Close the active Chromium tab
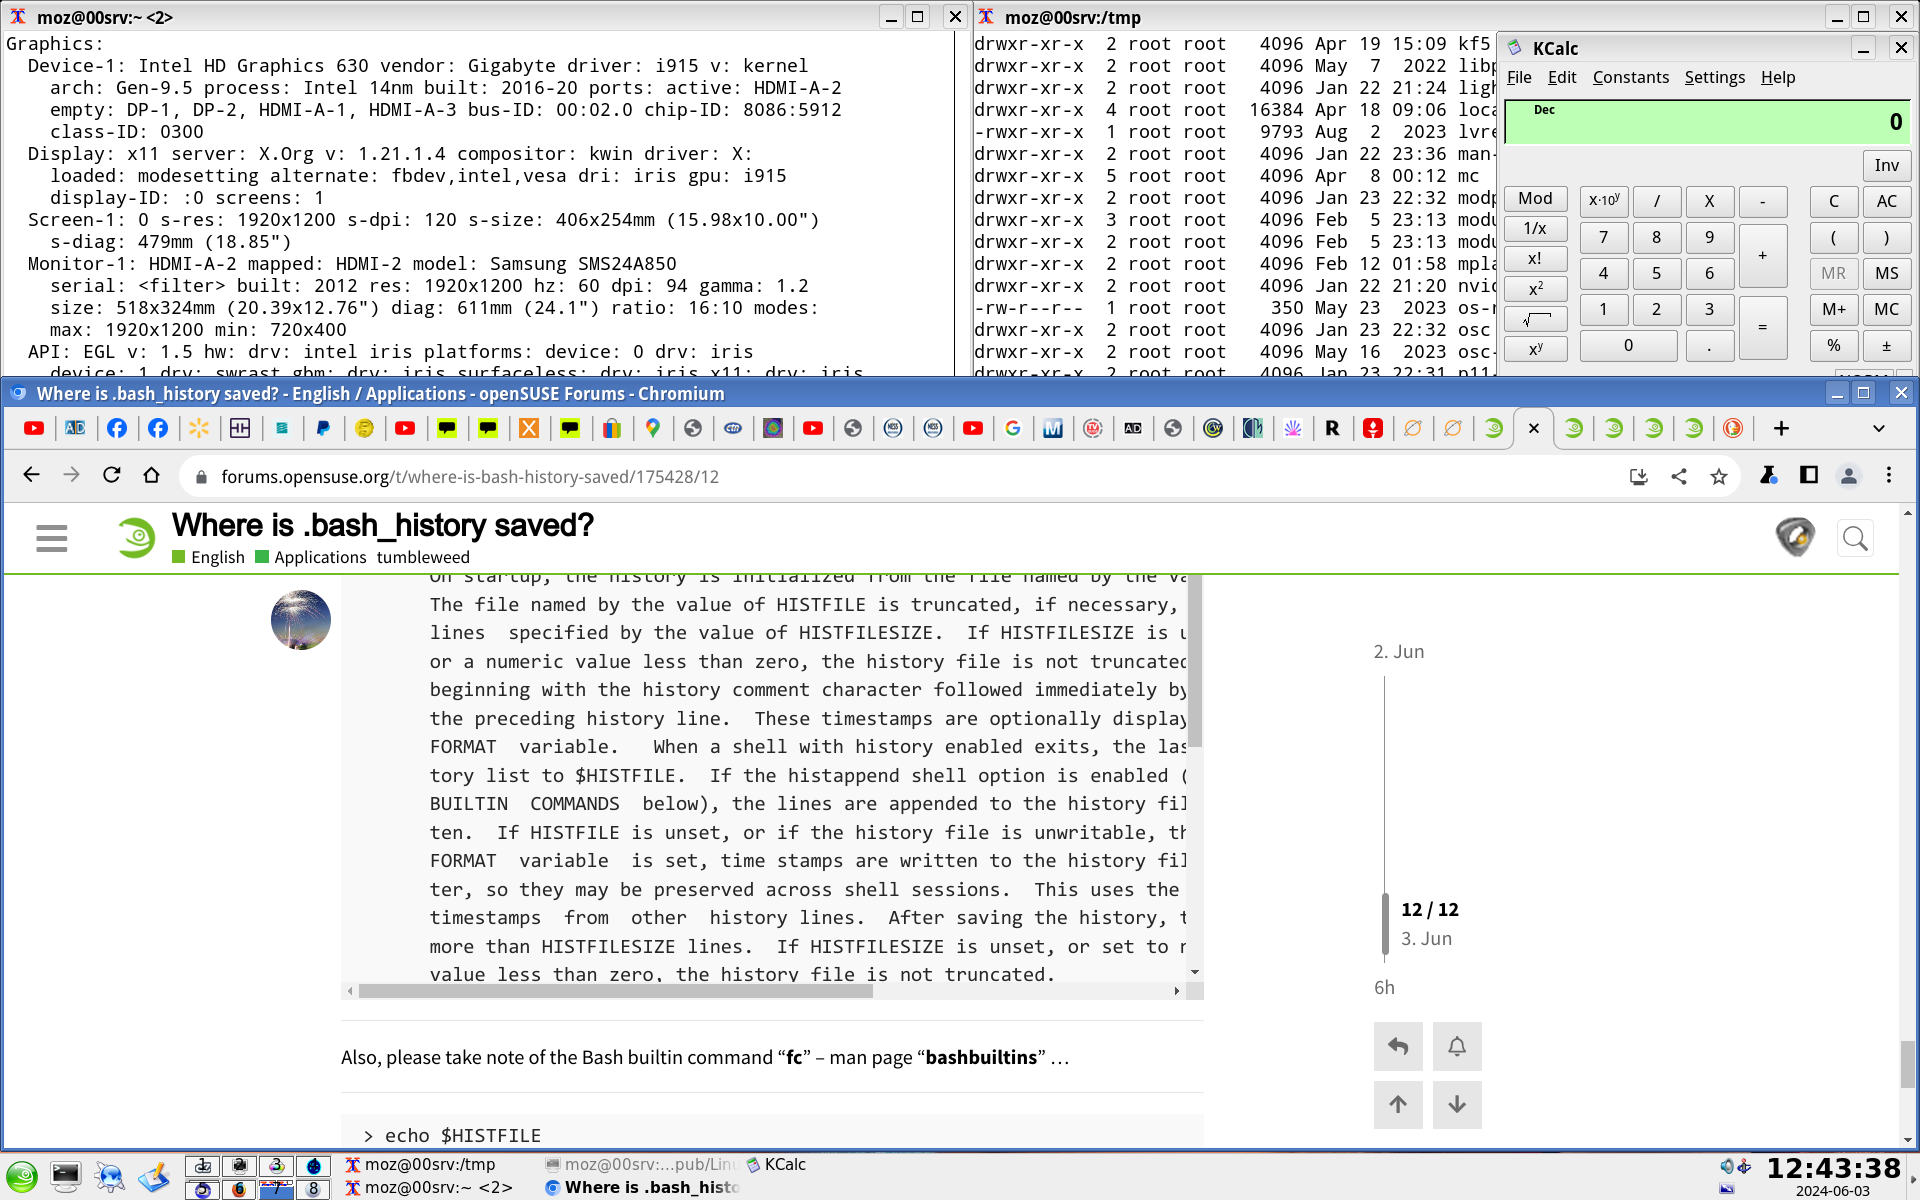The width and height of the screenshot is (1920, 1200). pyautogui.click(x=1534, y=428)
